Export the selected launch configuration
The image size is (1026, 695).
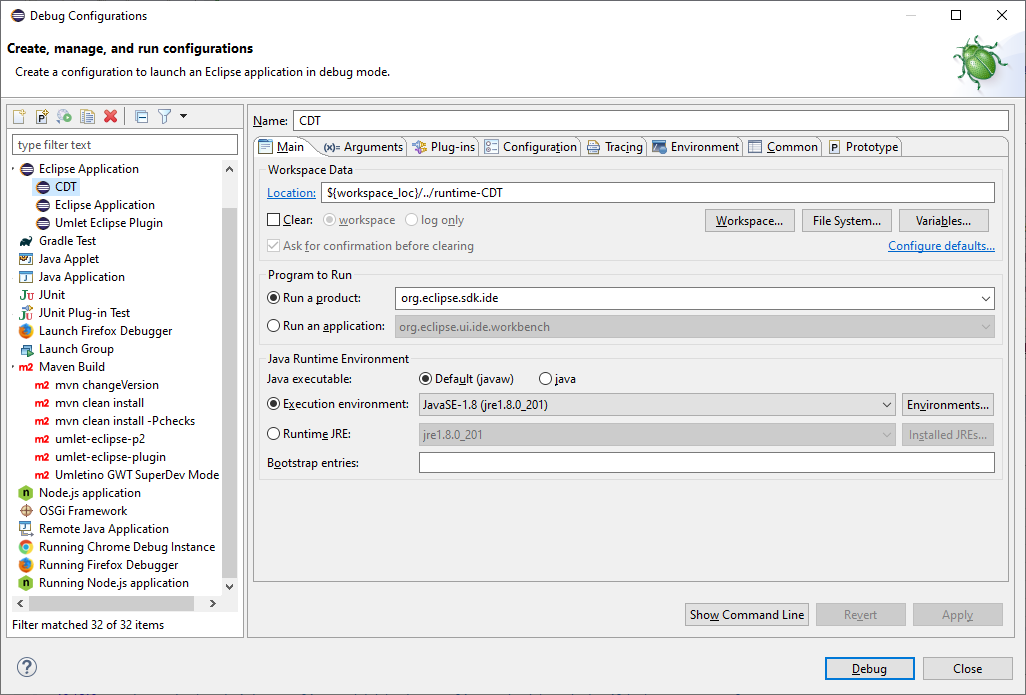(x=64, y=116)
